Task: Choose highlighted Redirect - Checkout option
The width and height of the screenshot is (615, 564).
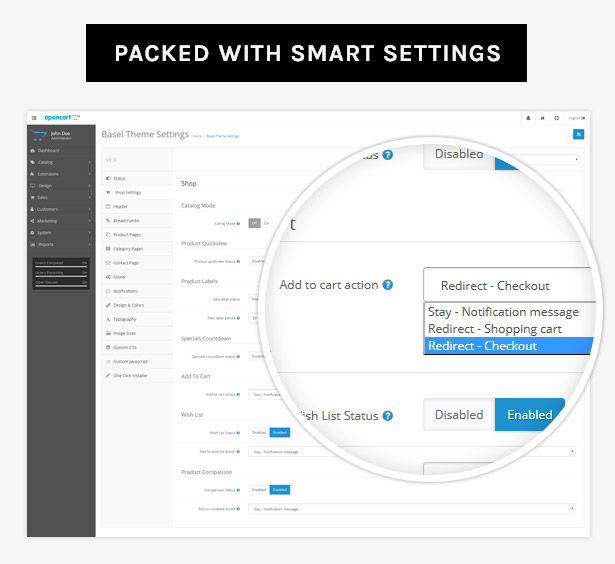Action: click(508, 346)
